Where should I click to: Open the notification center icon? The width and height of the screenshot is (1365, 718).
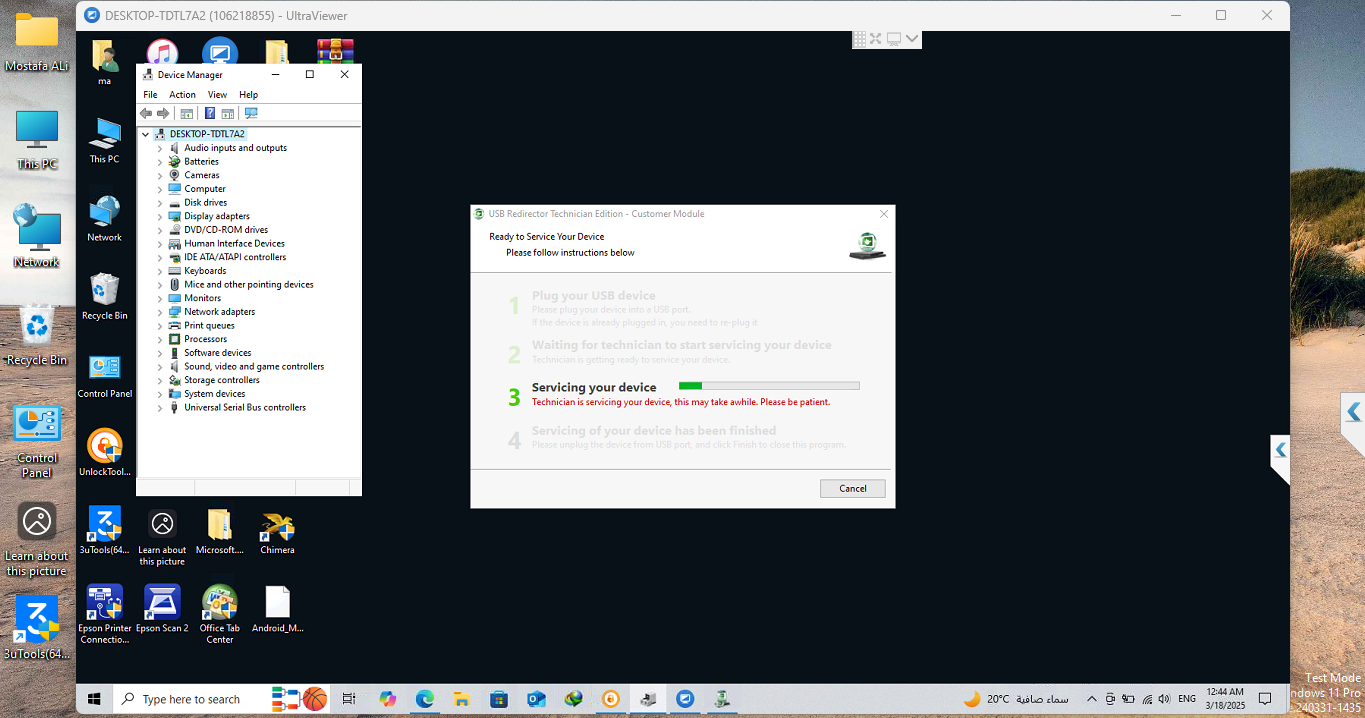(1264, 699)
